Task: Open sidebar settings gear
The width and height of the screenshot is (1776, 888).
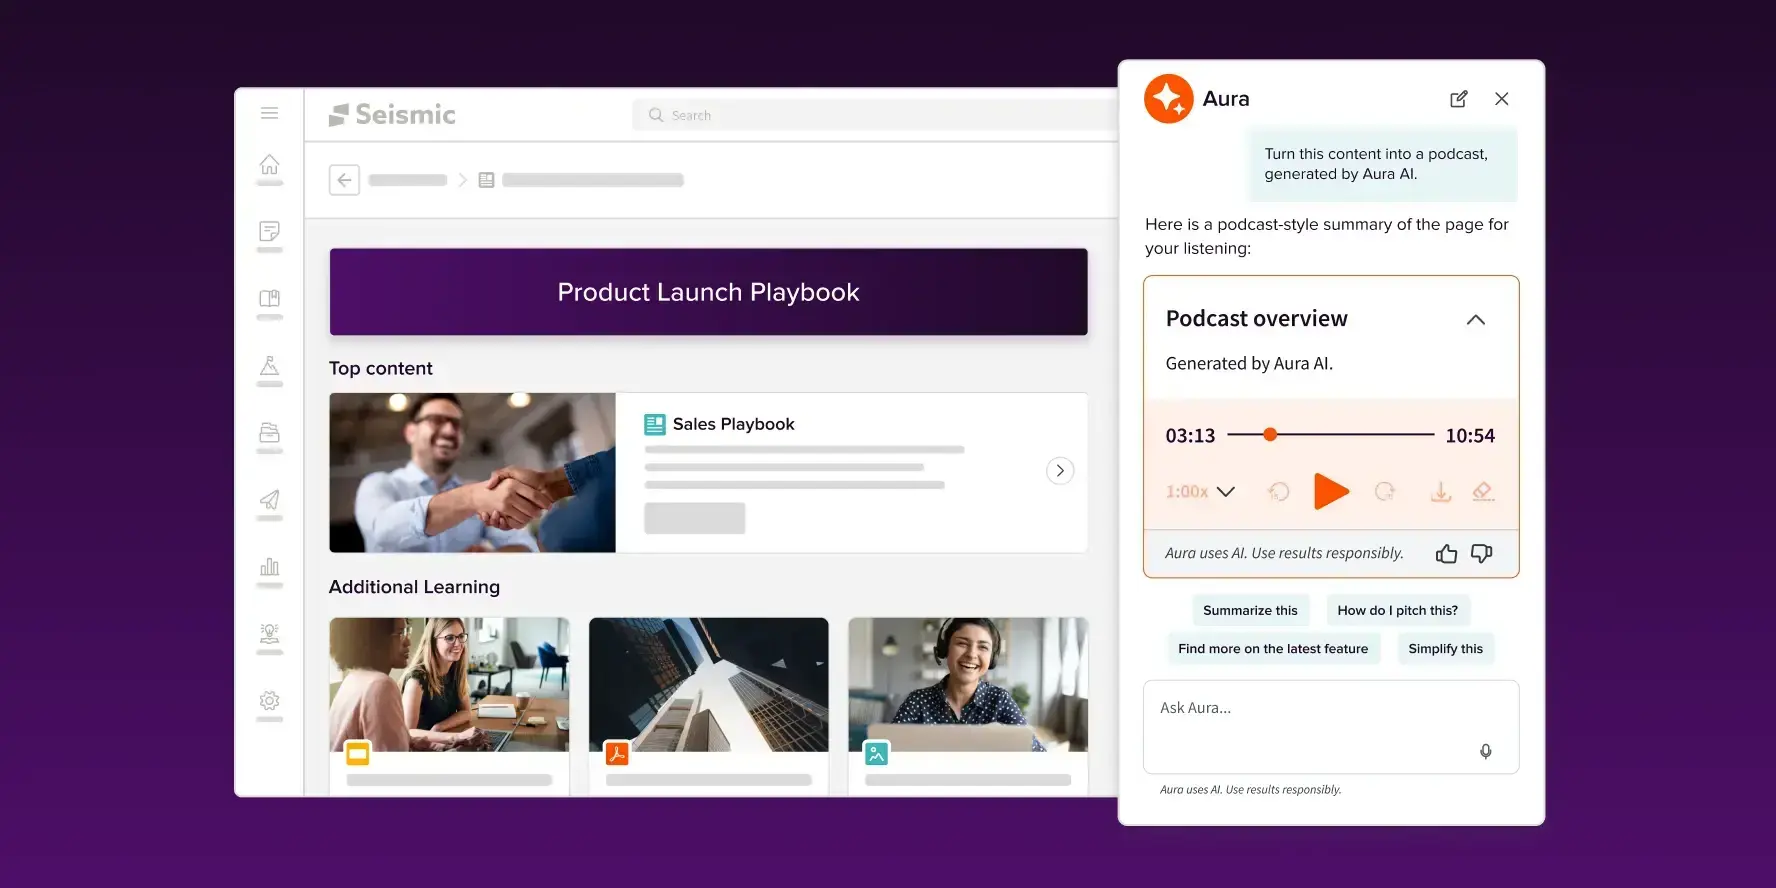Action: pos(269,701)
